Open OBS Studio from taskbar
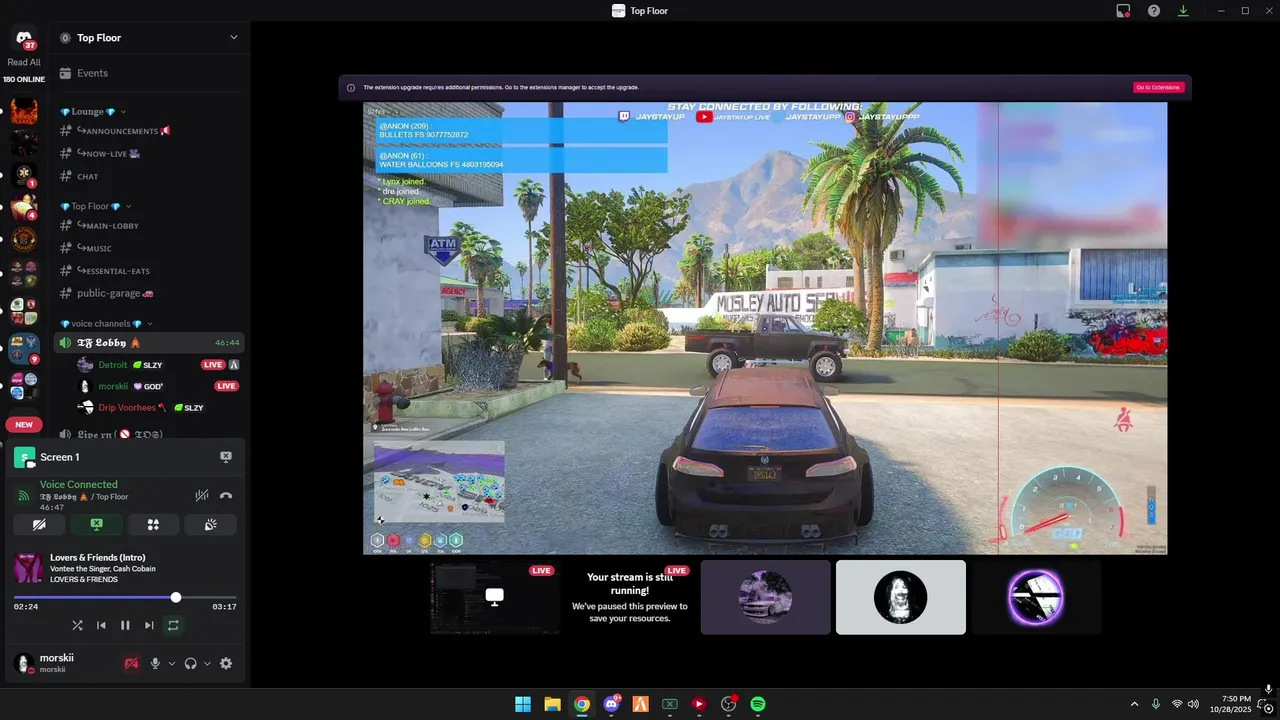The width and height of the screenshot is (1280, 720). (728, 704)
